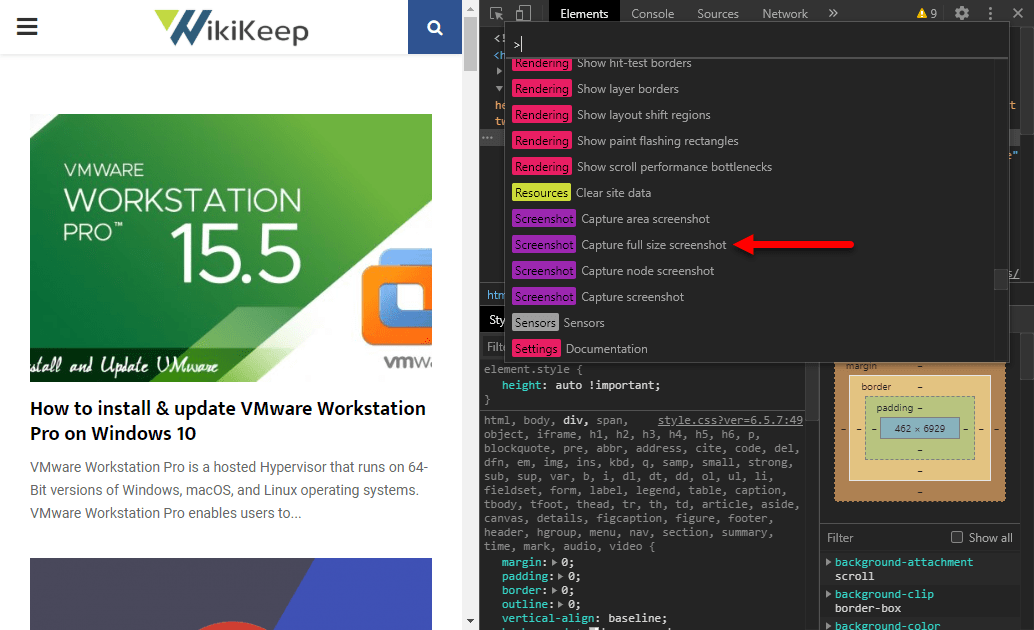This screenshot has width=1034, height=630.
Task: Enable the Show all checkbox
Action: [957, 537]
